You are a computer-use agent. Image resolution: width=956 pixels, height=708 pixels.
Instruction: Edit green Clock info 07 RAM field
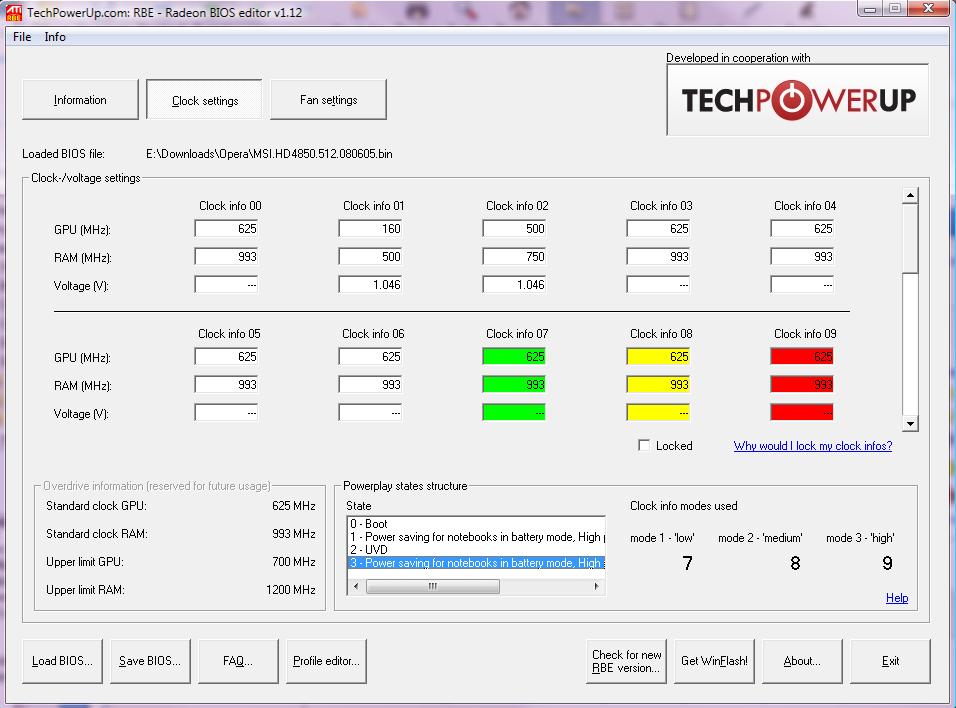coord(514,385)
